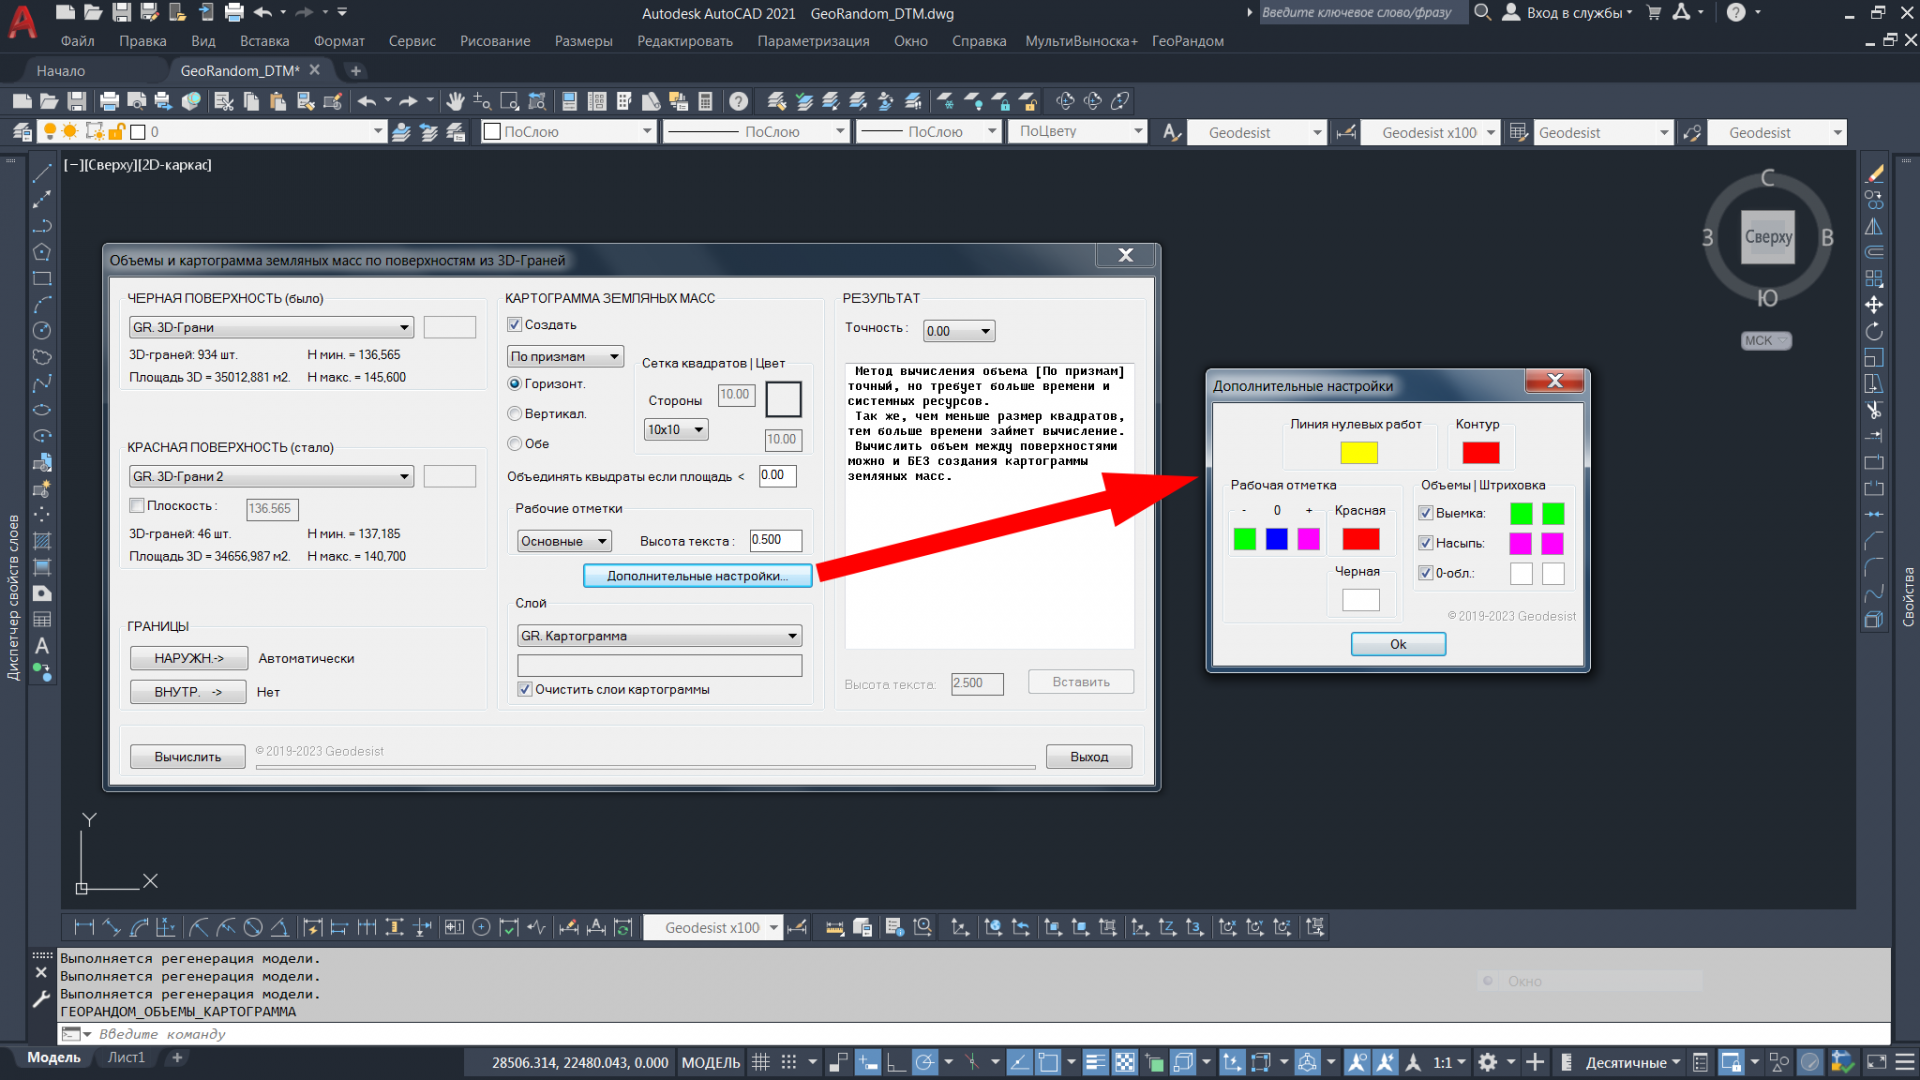
Task: Open the ГеоРандом menu
Action: [x=1187, y=41]
